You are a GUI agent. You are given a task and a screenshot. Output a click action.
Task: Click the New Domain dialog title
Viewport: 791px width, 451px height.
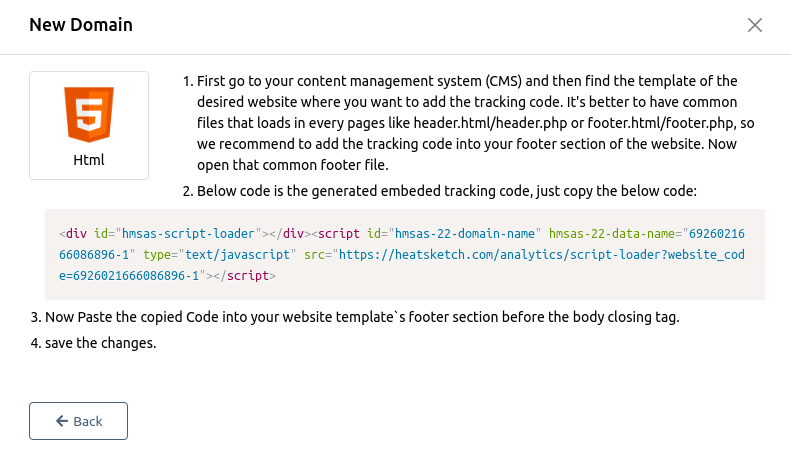tap(81, 24)
